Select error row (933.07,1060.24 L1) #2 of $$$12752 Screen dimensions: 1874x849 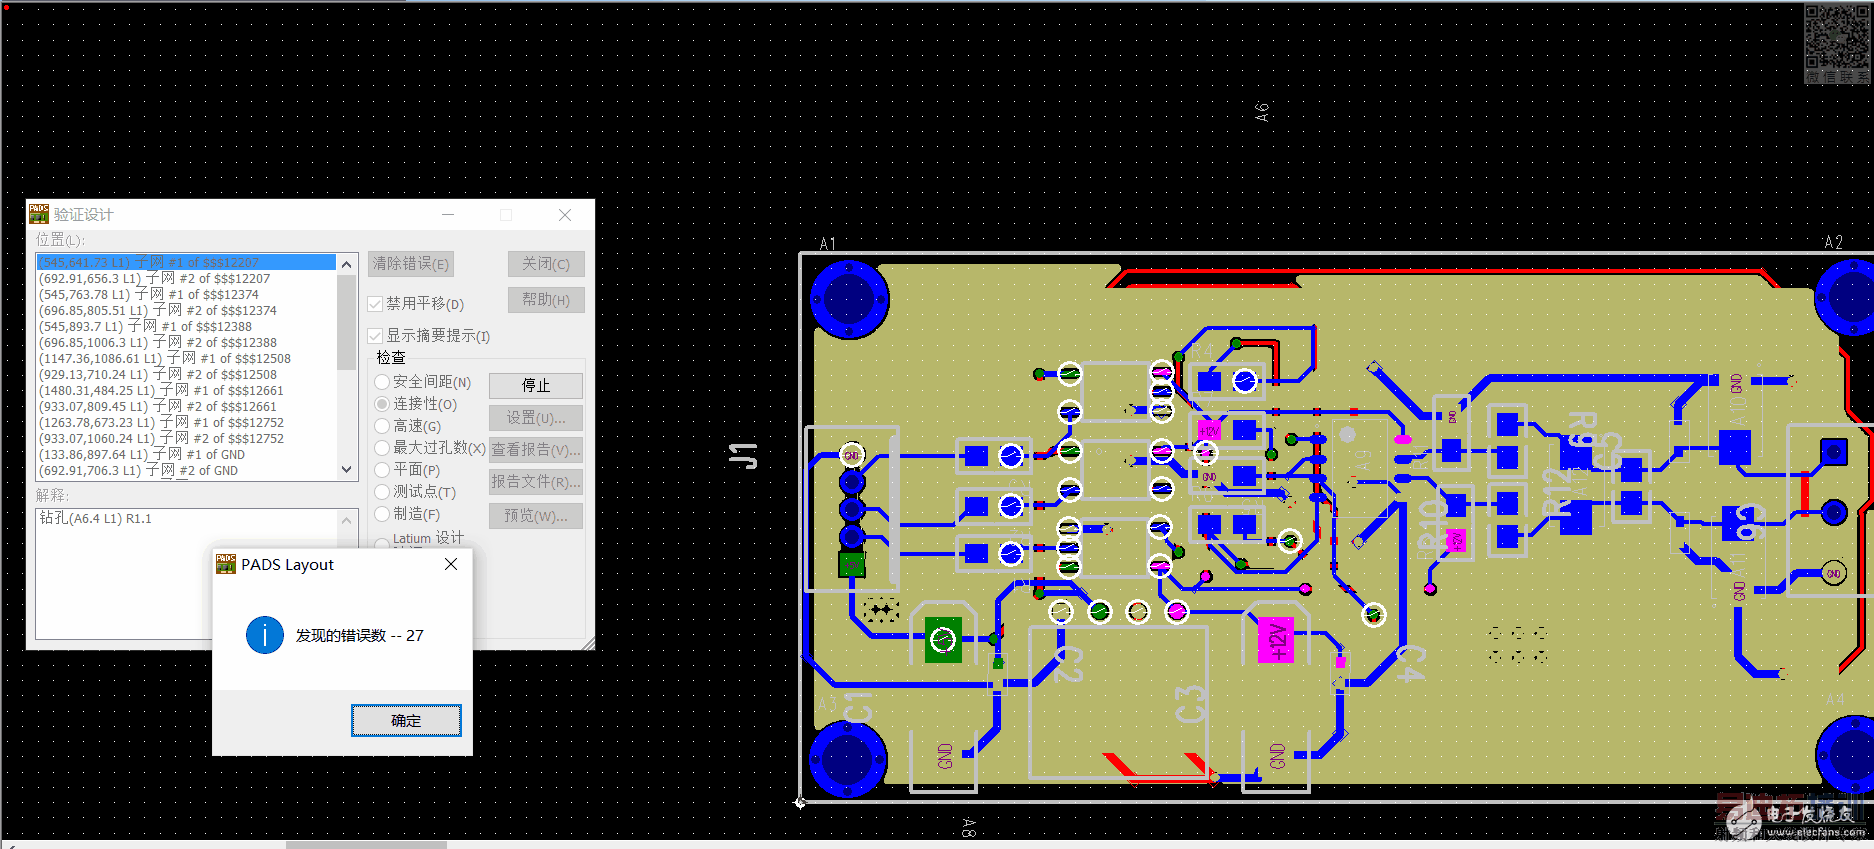[x=186, y=438]
